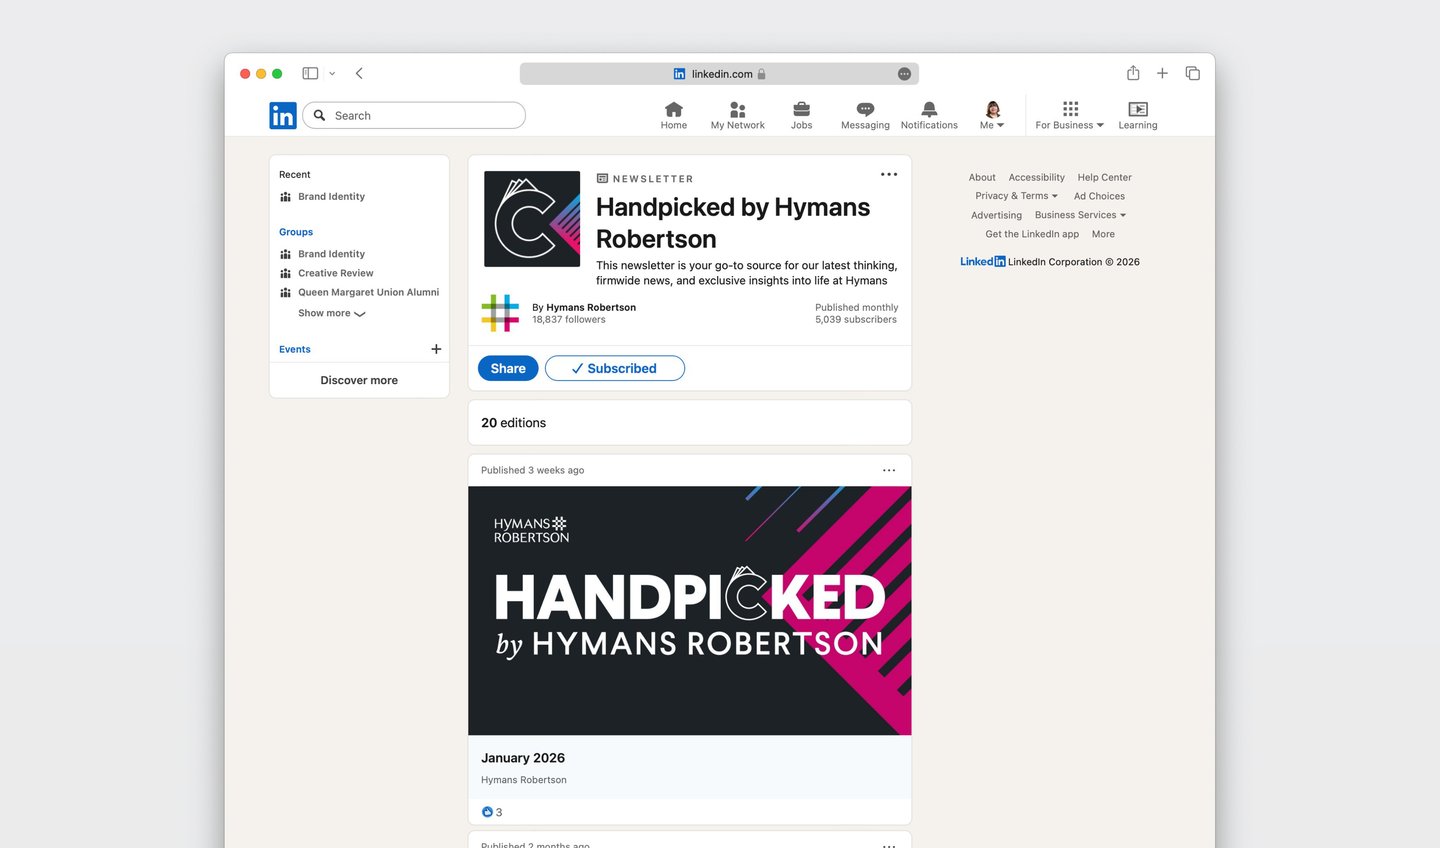Click the About footer link
The width and height of the screenshot is (1440, 848).
982,177
